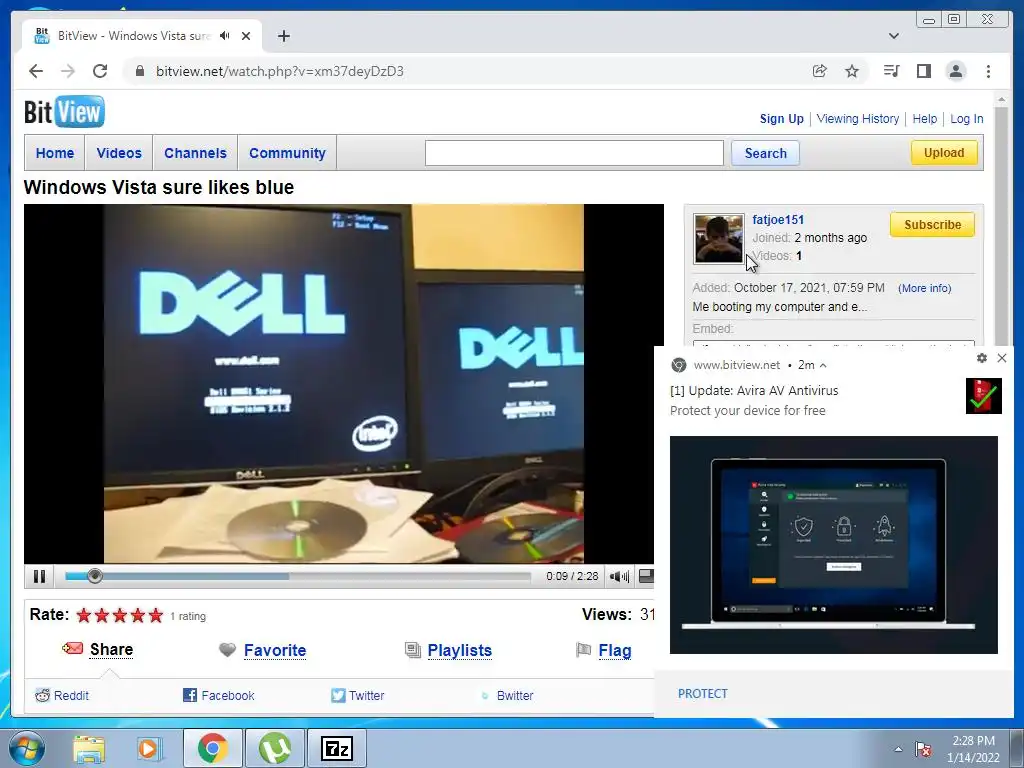Open Windows Start menu

[x=25, y=748]
